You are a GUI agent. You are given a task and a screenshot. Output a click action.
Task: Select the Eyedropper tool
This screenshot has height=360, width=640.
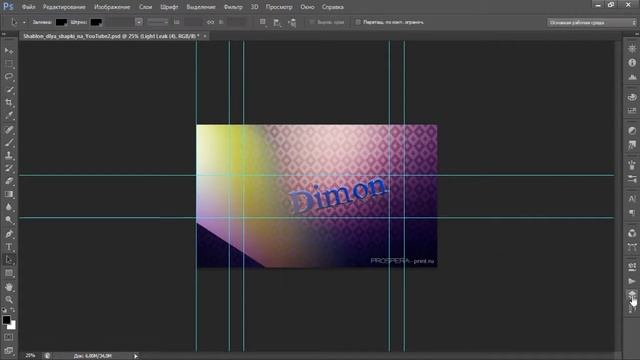[9, 116]
